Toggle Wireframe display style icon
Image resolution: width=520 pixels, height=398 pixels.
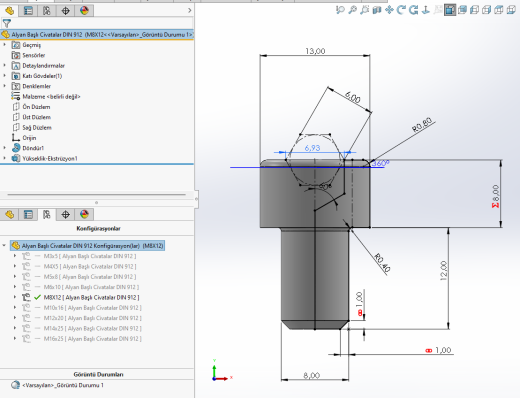click(x=499, y=10)
